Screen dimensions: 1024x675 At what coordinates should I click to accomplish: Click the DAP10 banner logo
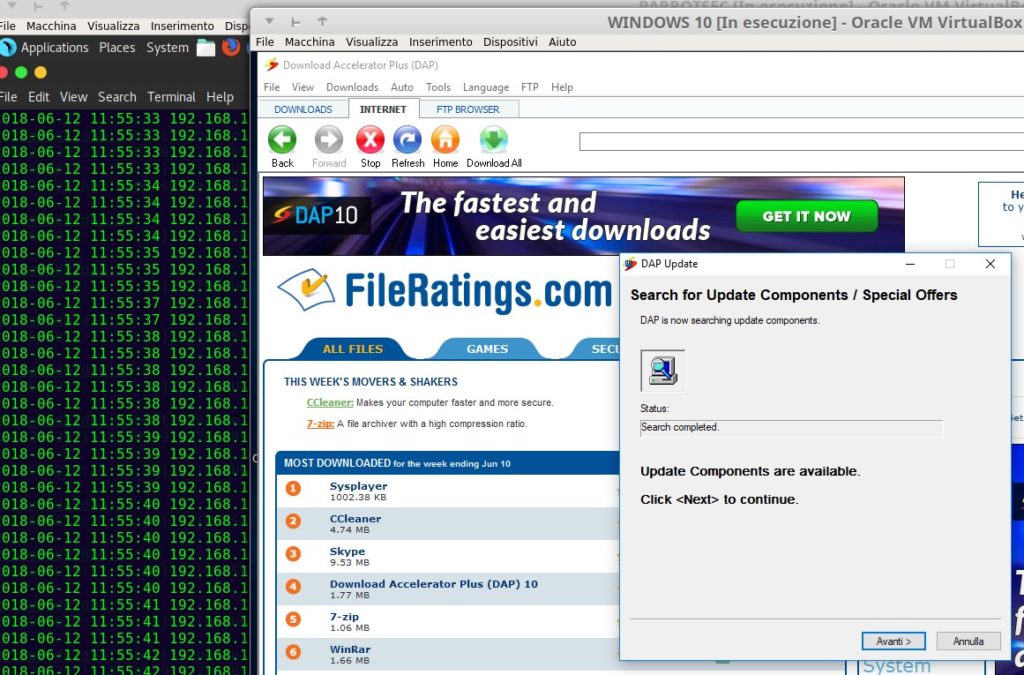(317, 214)
